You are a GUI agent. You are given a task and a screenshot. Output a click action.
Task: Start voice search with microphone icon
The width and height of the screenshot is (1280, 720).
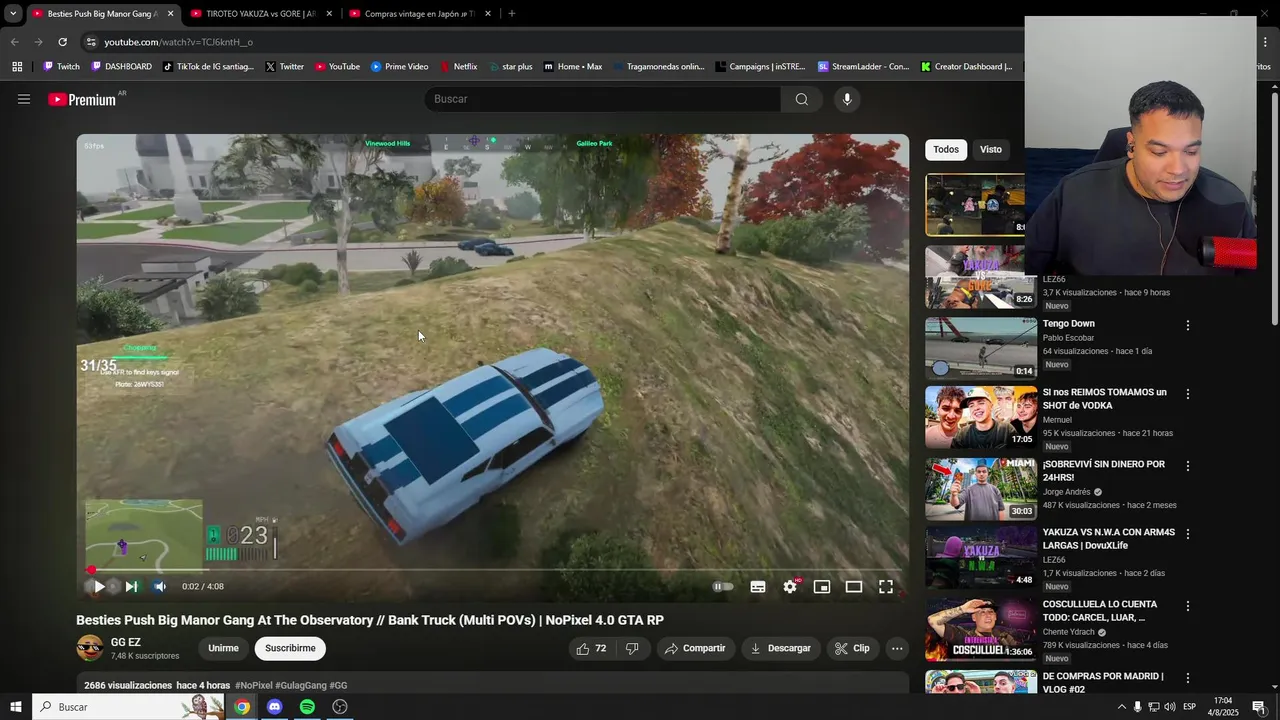[847, 99]
